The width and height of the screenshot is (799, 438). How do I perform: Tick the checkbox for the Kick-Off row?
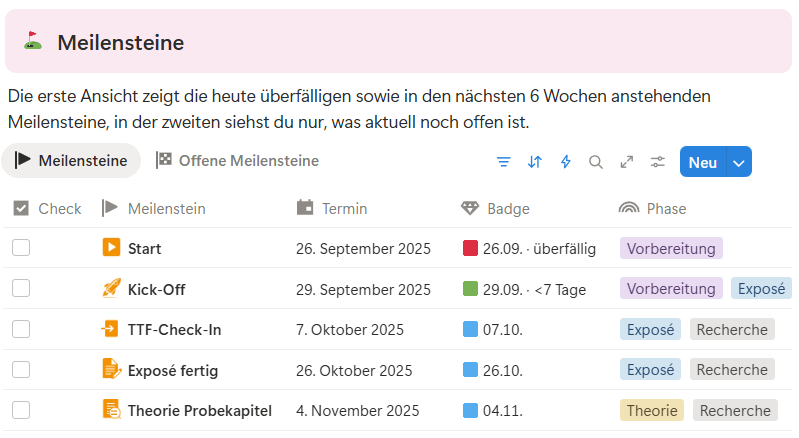click(21, 288)
